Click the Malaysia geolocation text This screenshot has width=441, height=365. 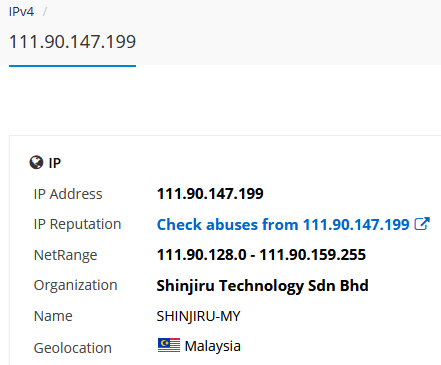[x=213, y=346]
